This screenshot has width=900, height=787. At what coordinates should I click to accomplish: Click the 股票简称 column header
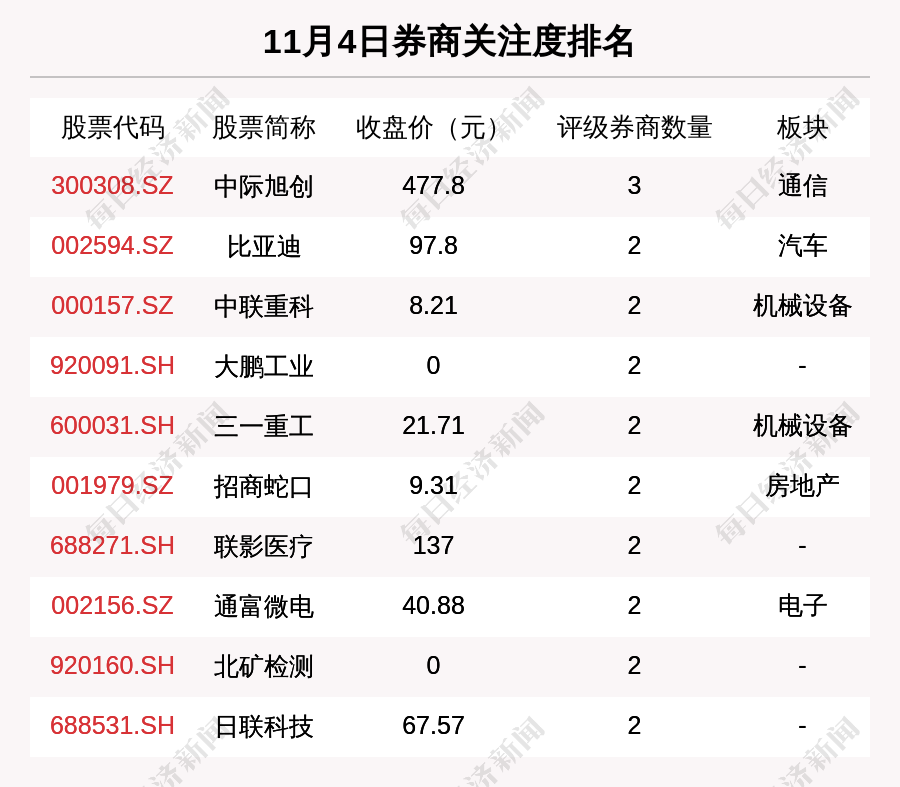coord(263,128)
